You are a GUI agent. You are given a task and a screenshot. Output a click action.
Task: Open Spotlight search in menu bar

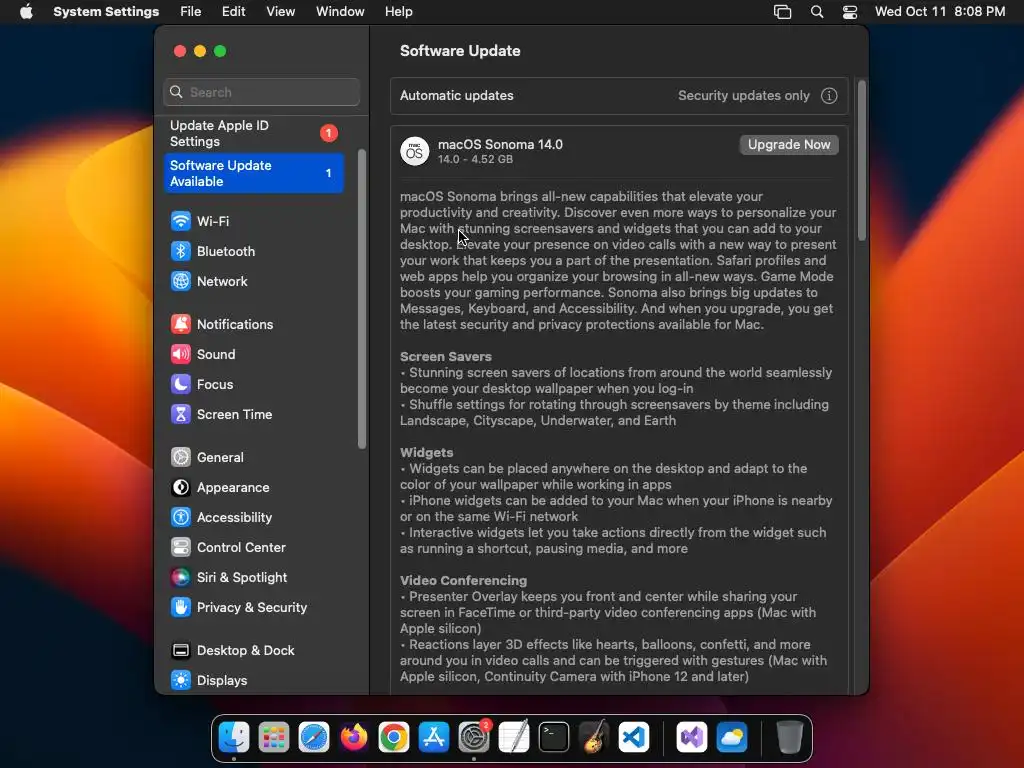click(816, 12)
